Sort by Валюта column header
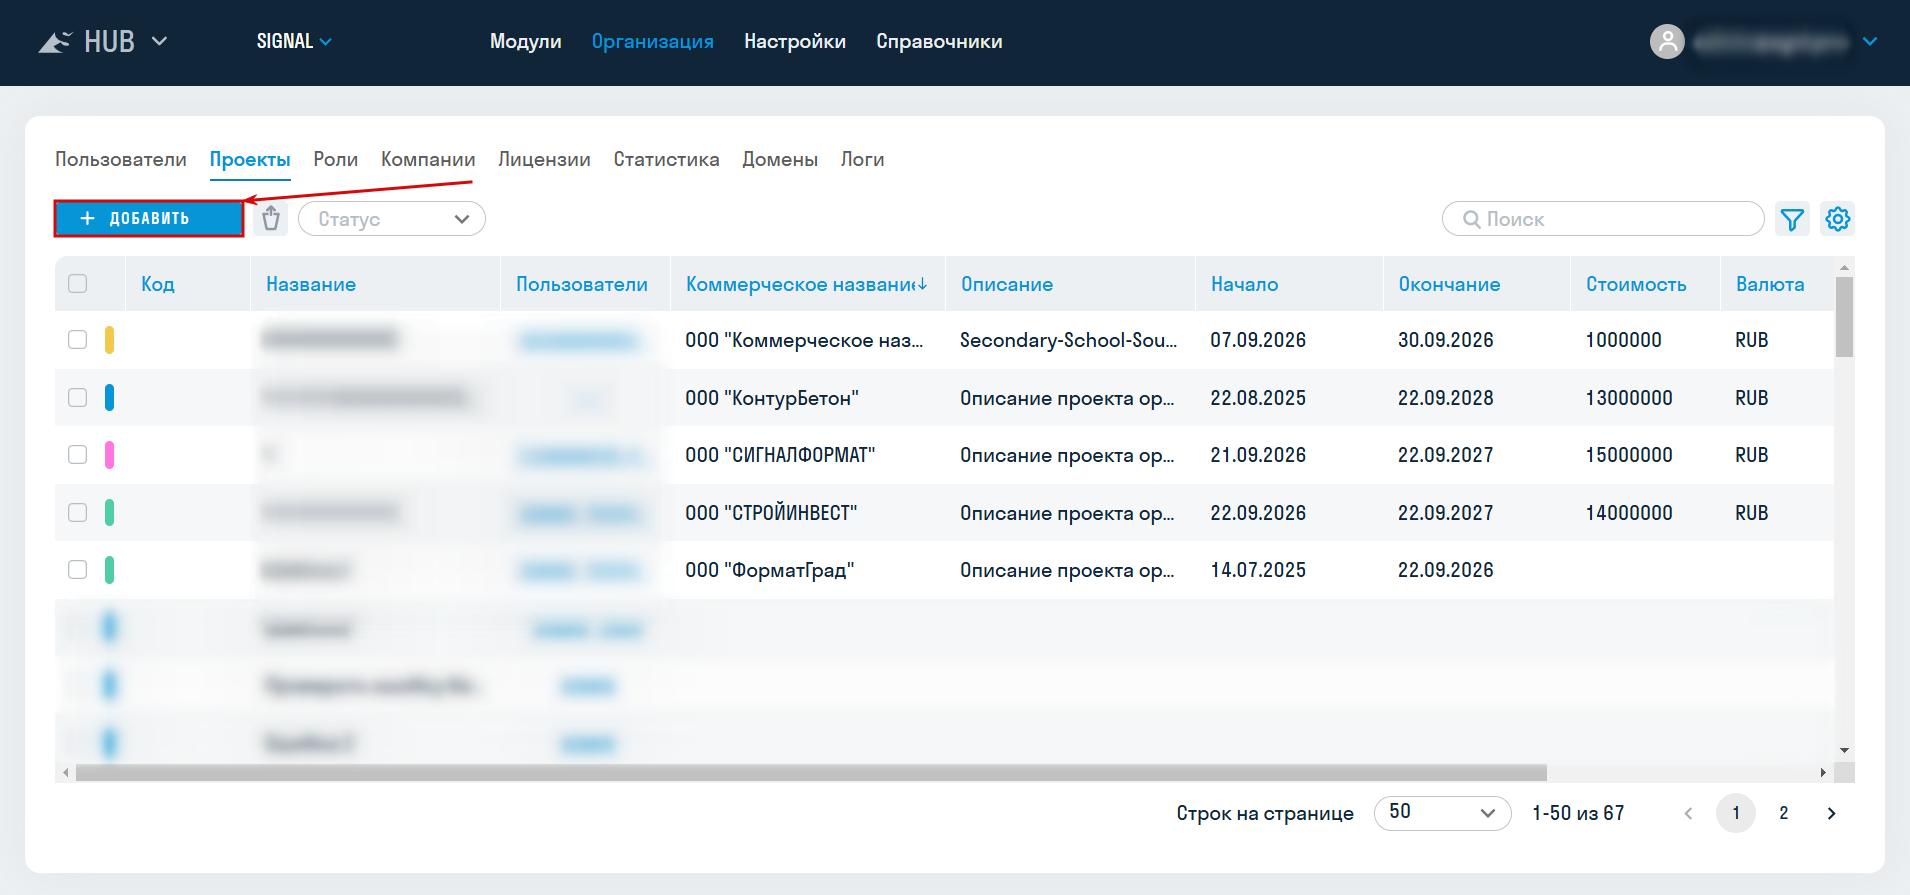 coord(1770,284)
